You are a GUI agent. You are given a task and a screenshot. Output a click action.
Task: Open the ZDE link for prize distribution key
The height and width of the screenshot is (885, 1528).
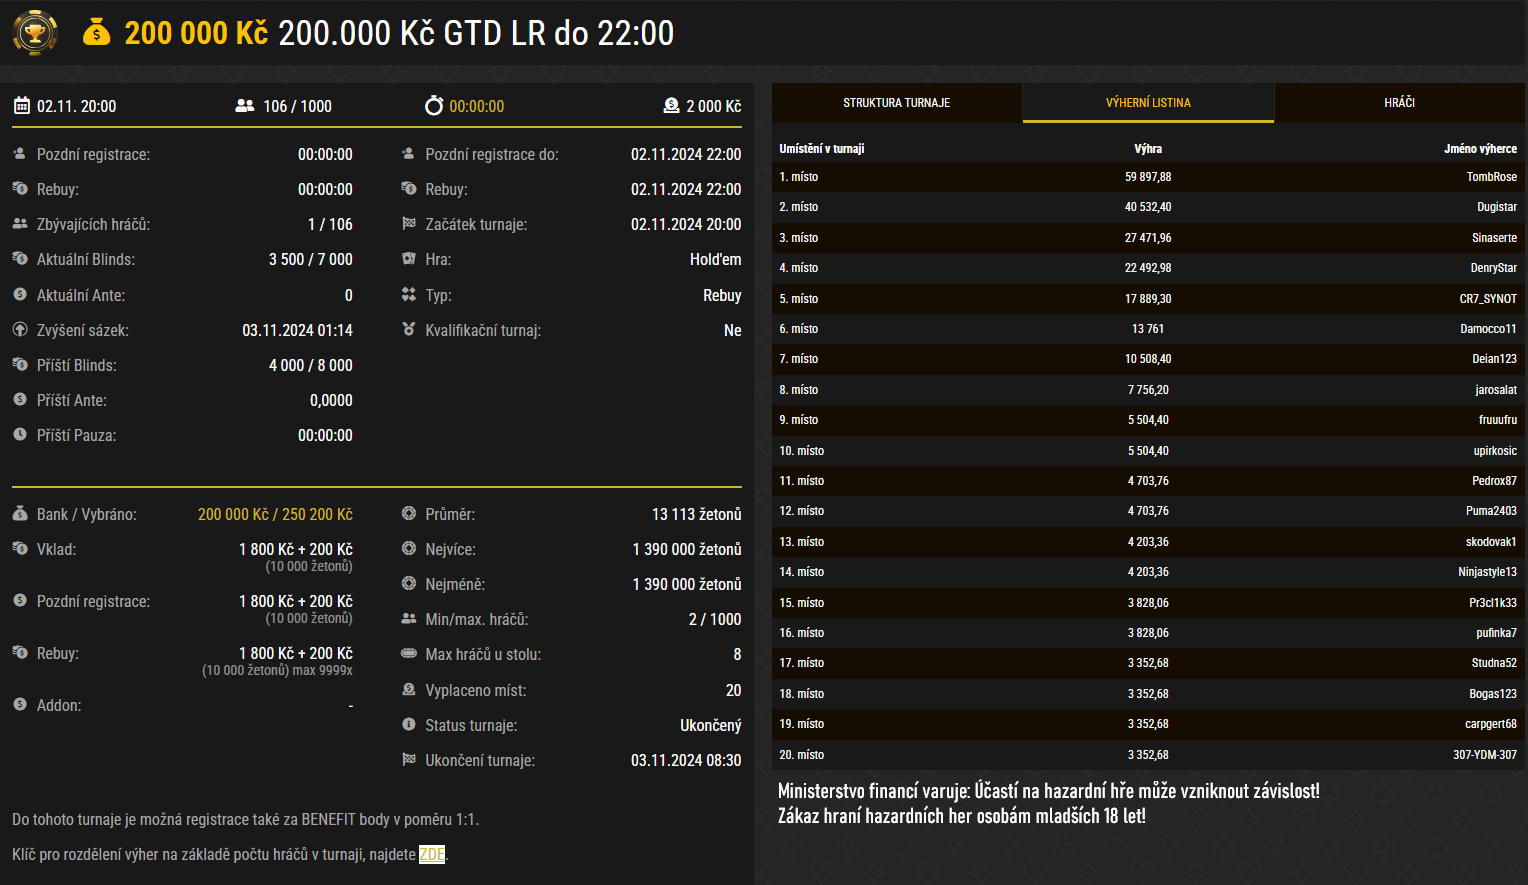click(x=431, y=854)
